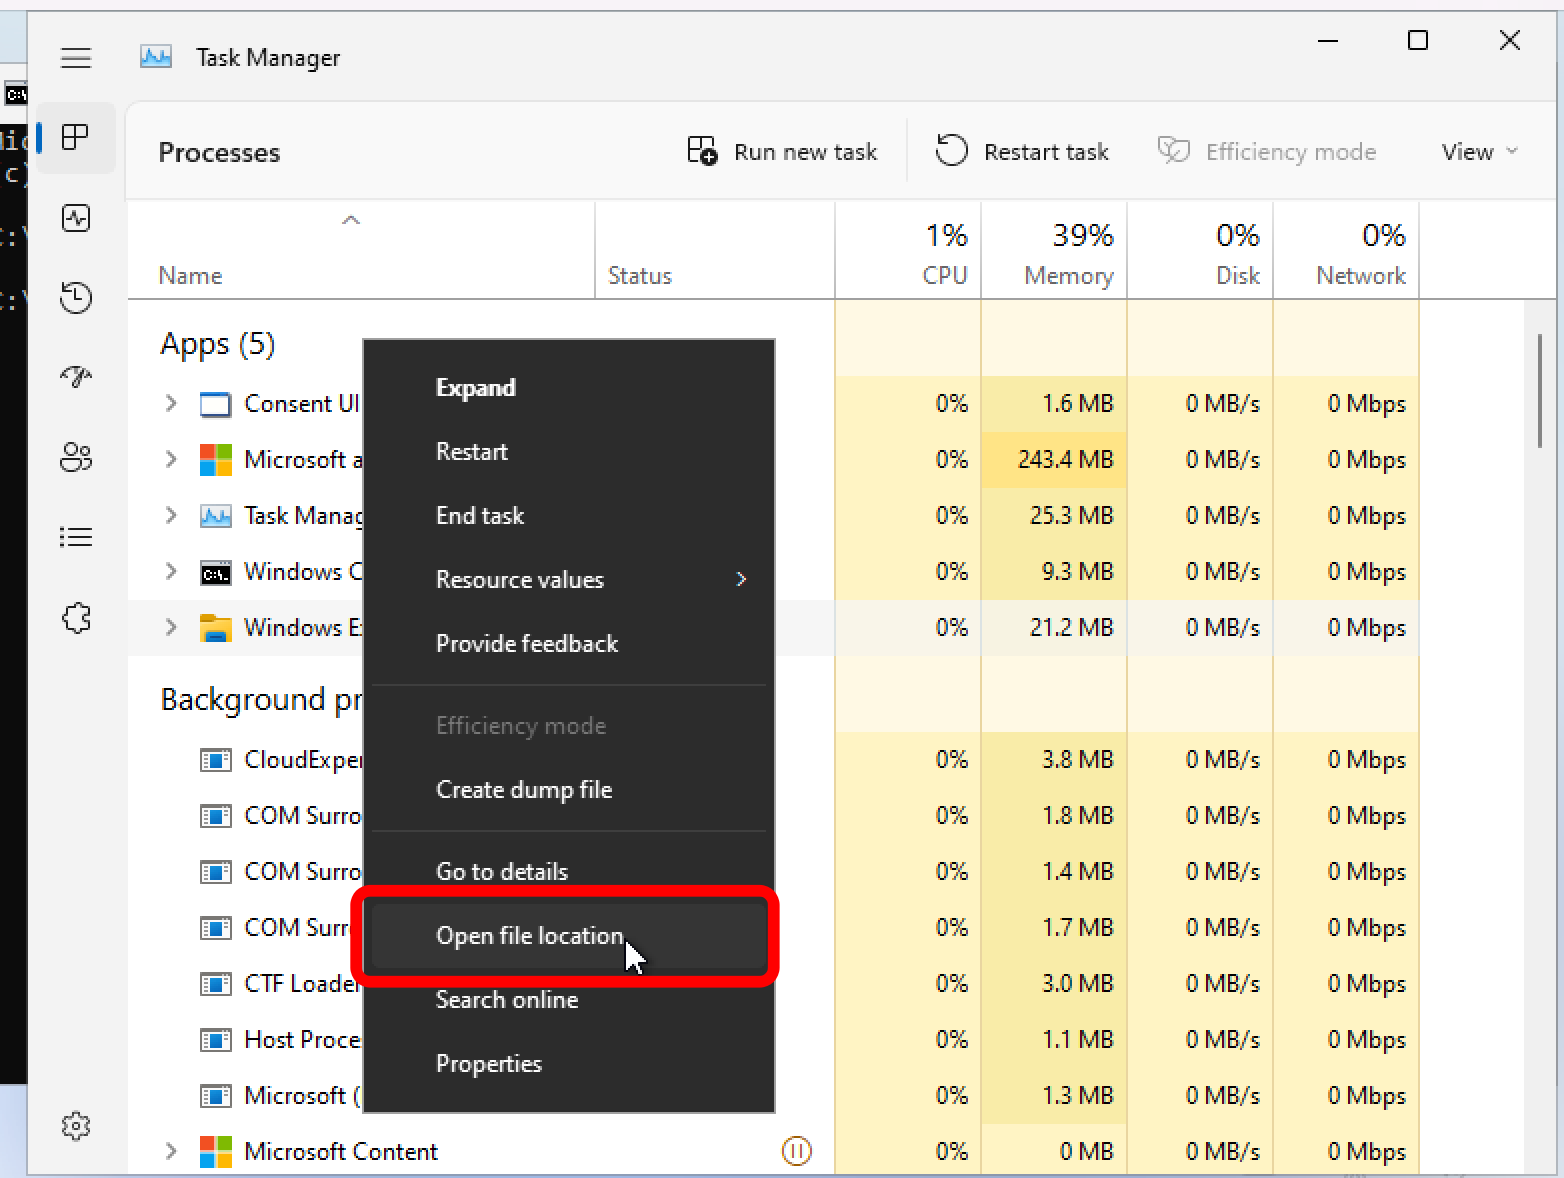Open the Details sidebar icon
The height and width of the screenshot is (1178, 1564).
[x=76, y=538]
